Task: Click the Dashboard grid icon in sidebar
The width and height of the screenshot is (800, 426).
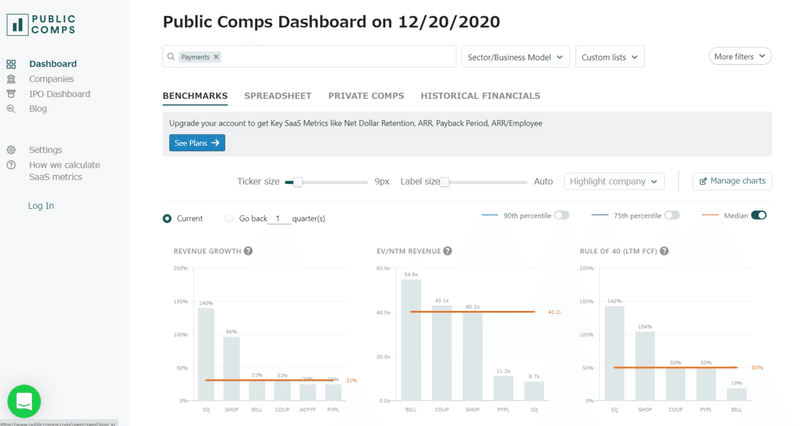Action: (11, 64)
